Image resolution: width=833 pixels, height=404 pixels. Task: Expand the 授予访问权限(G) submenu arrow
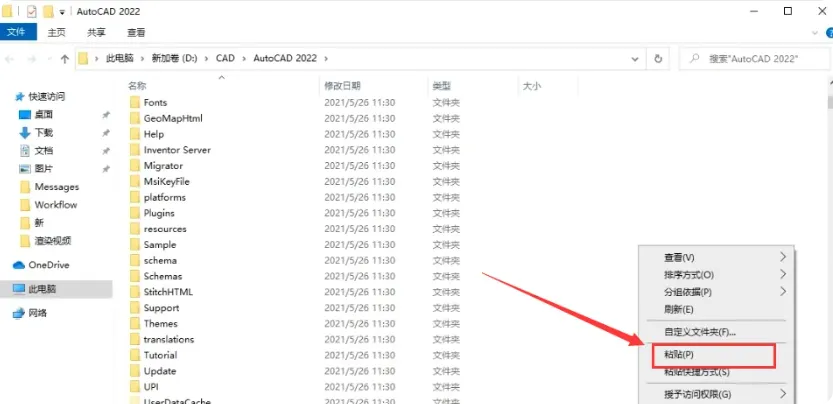point(783,394)
